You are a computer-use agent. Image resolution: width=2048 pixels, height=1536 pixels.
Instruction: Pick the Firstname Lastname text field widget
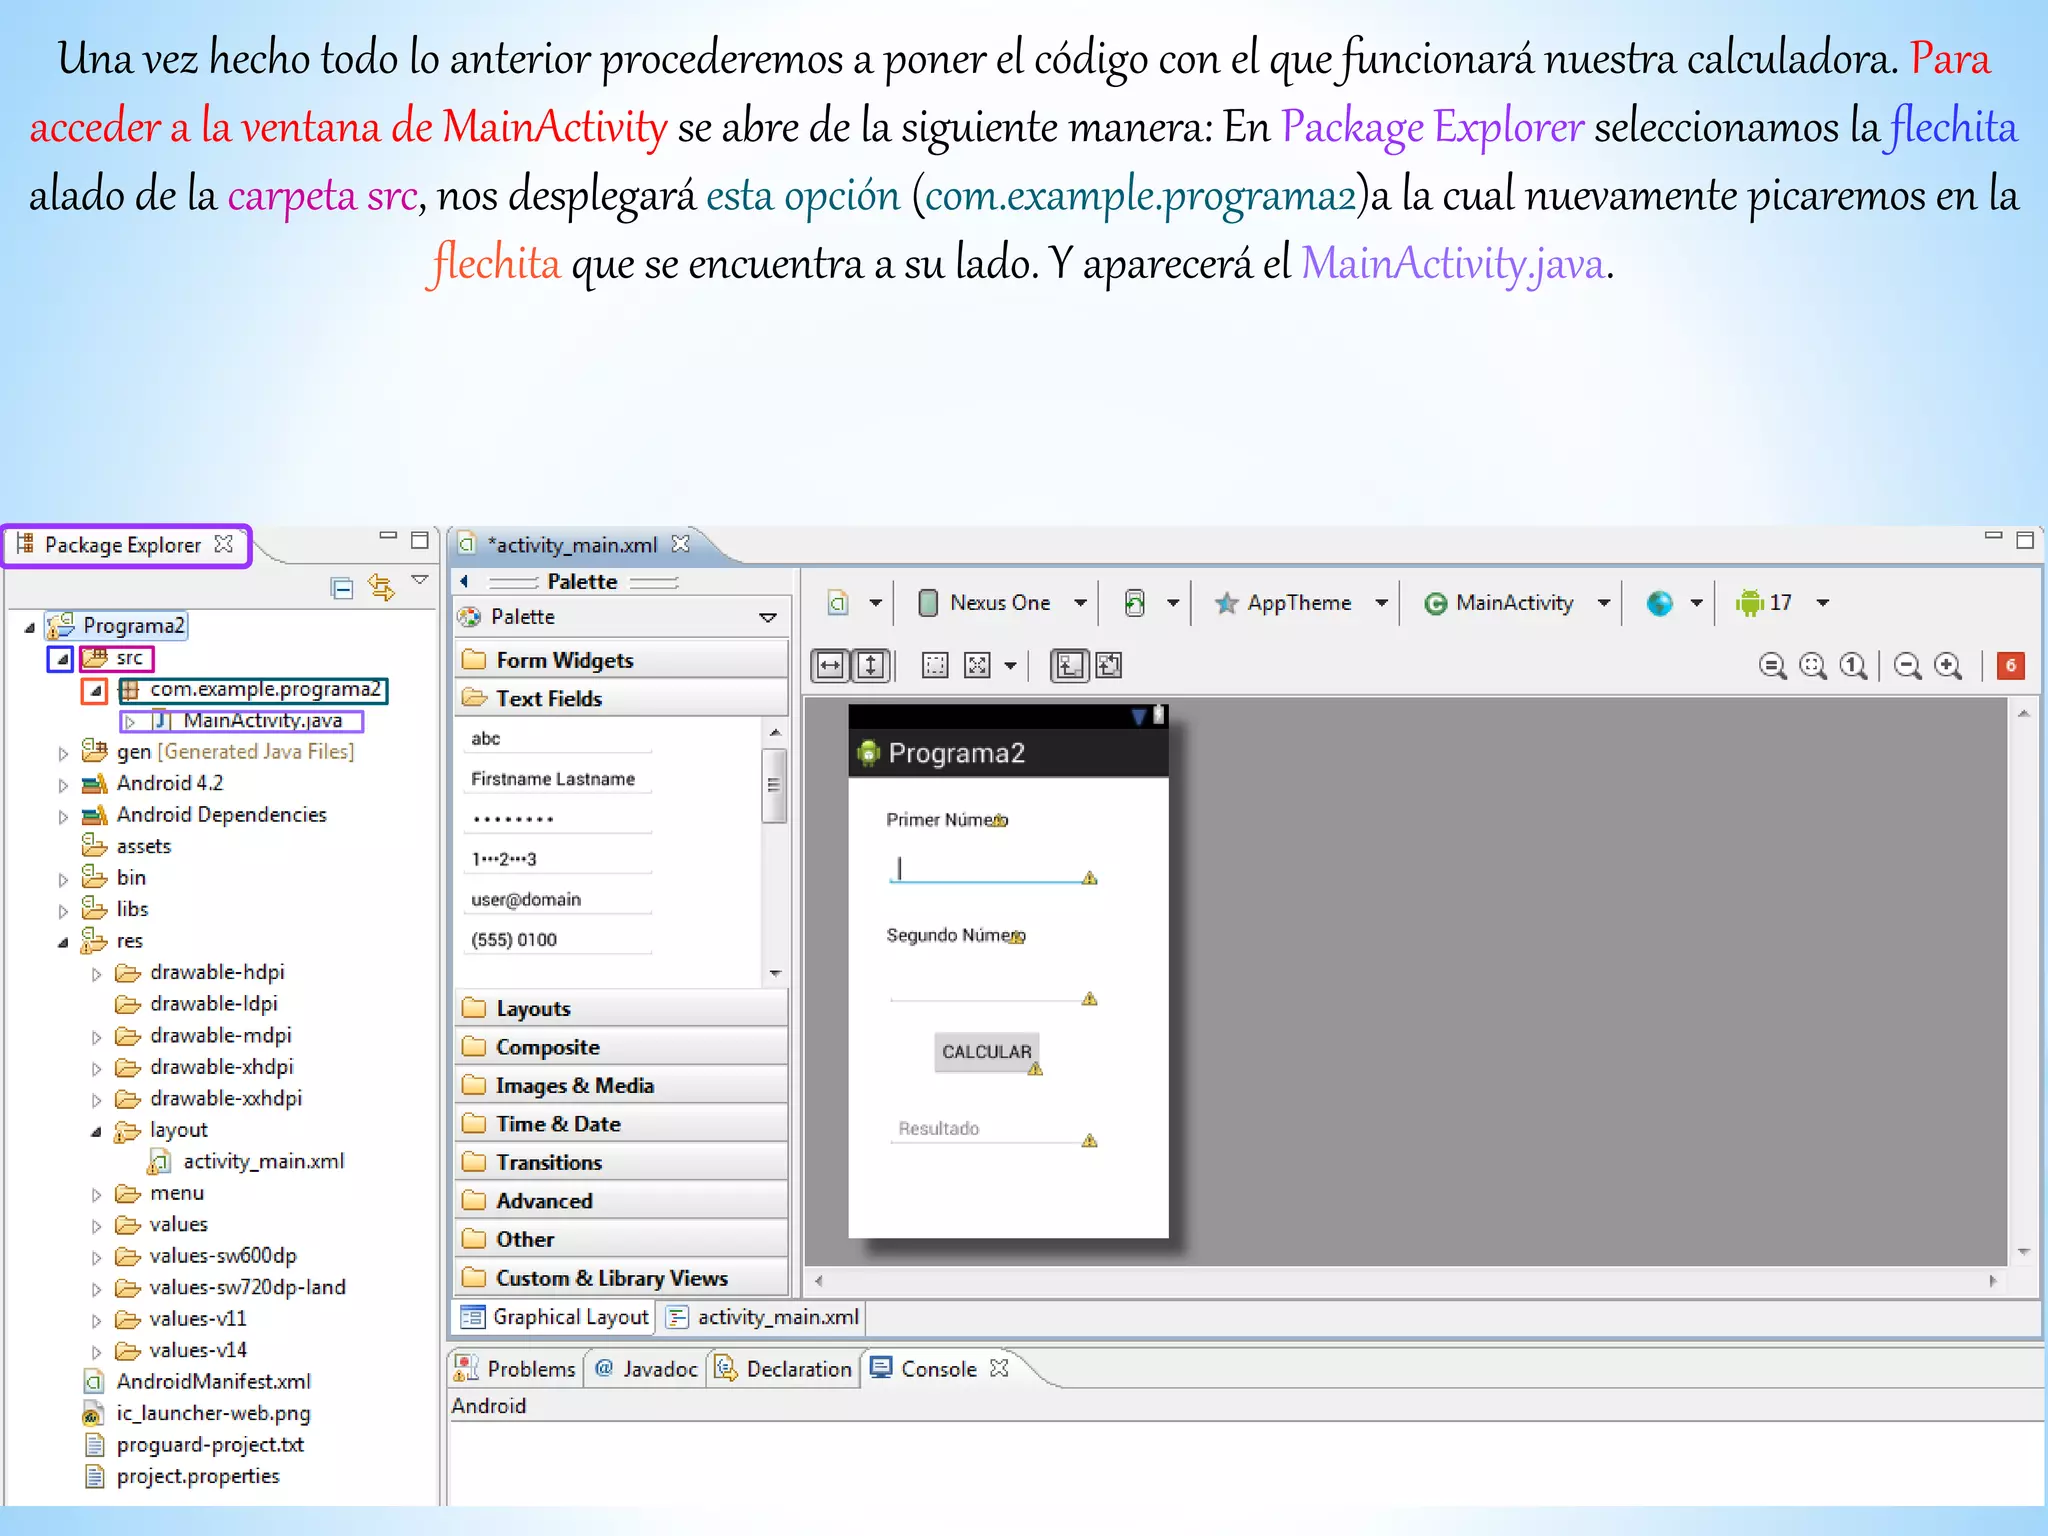point(558,779)
